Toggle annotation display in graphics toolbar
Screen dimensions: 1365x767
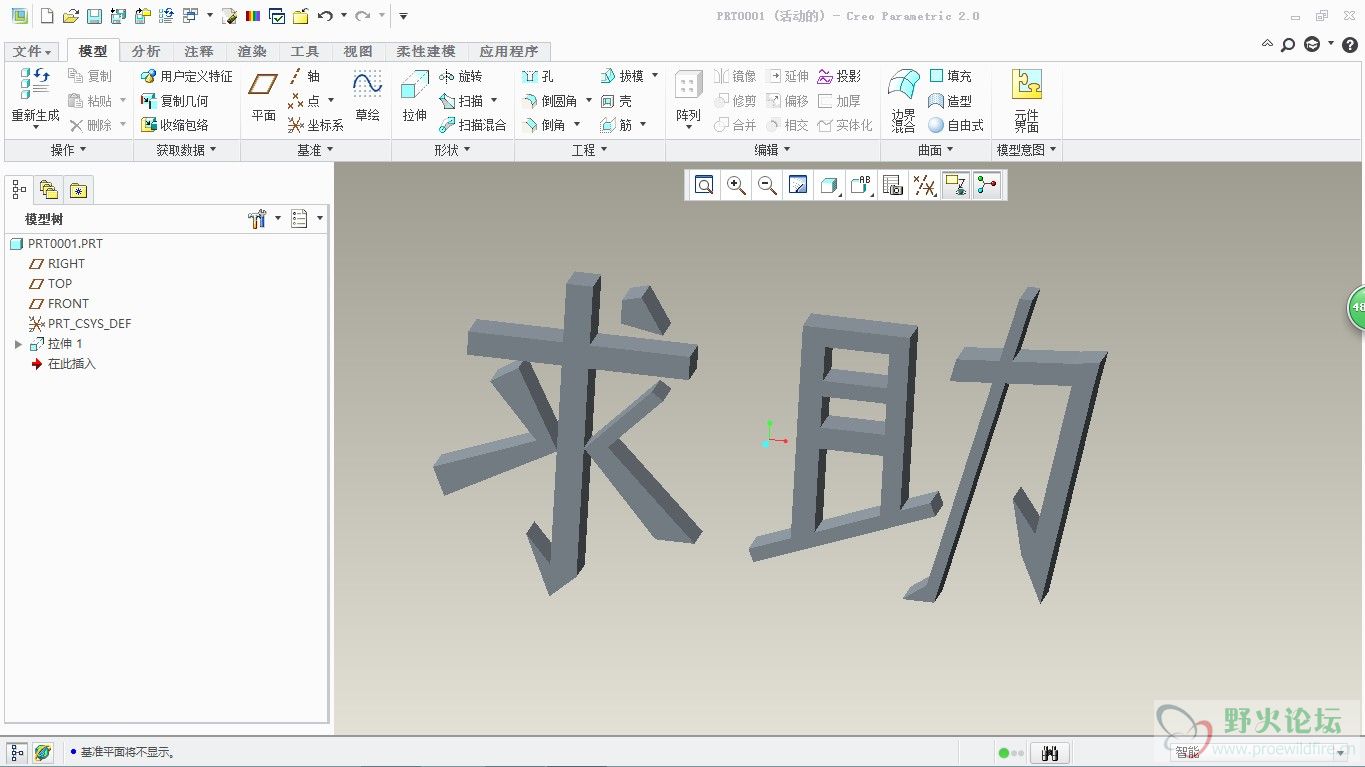[x=956, y=185]
